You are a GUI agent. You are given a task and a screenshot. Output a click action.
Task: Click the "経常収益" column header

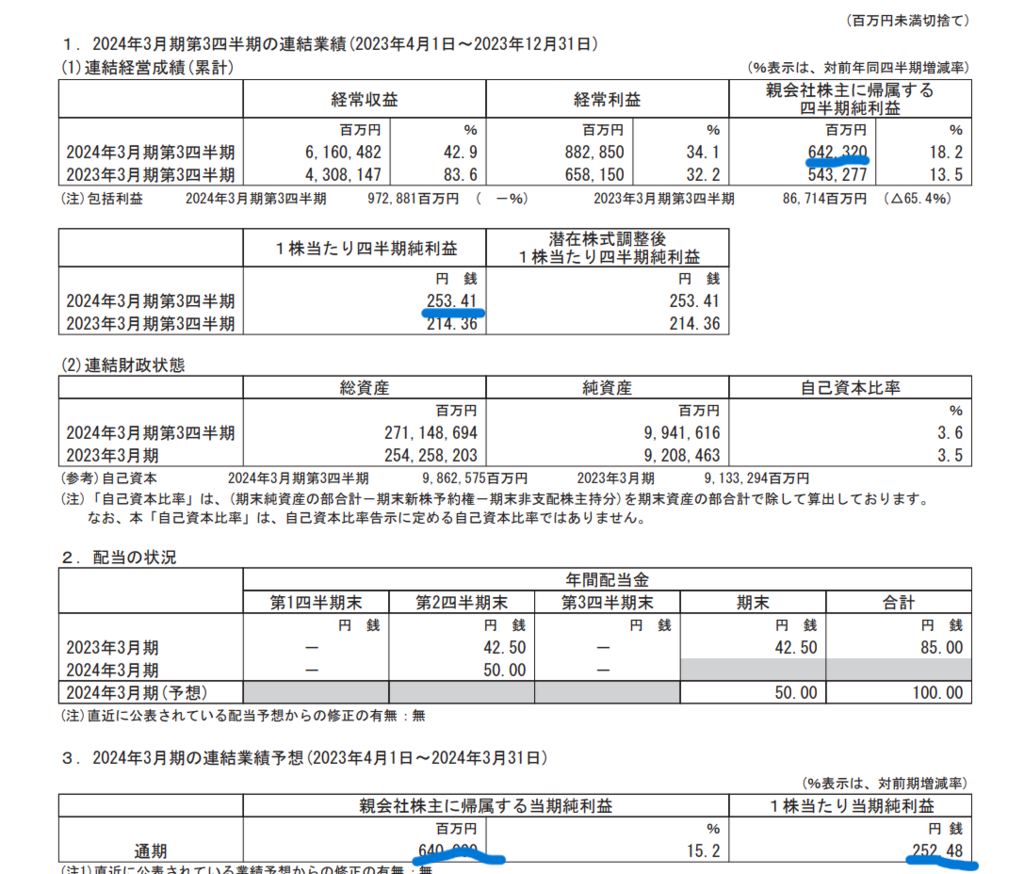(364, 99)
